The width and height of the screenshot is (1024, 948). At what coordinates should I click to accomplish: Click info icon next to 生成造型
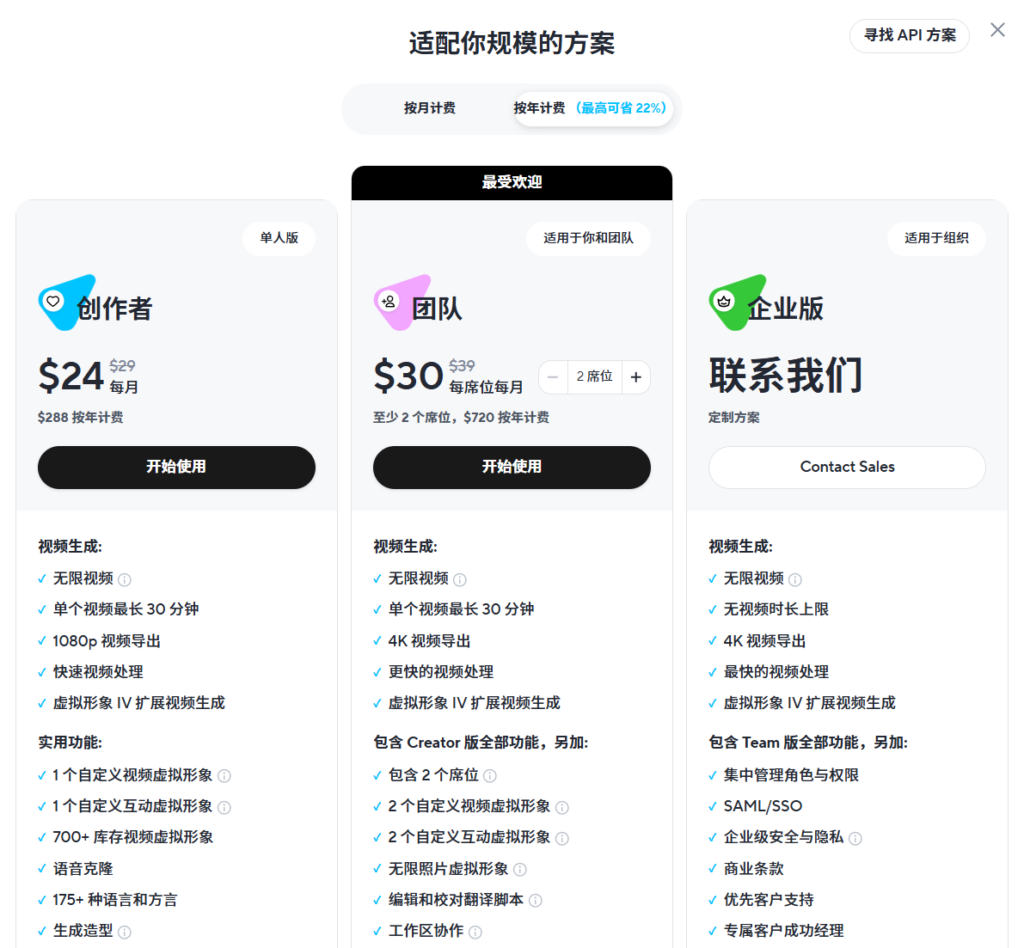125,931
